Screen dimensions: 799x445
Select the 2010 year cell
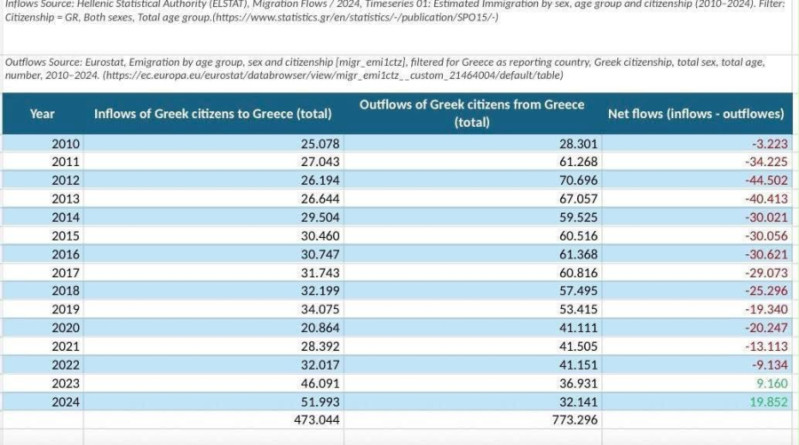pos(42,144)
